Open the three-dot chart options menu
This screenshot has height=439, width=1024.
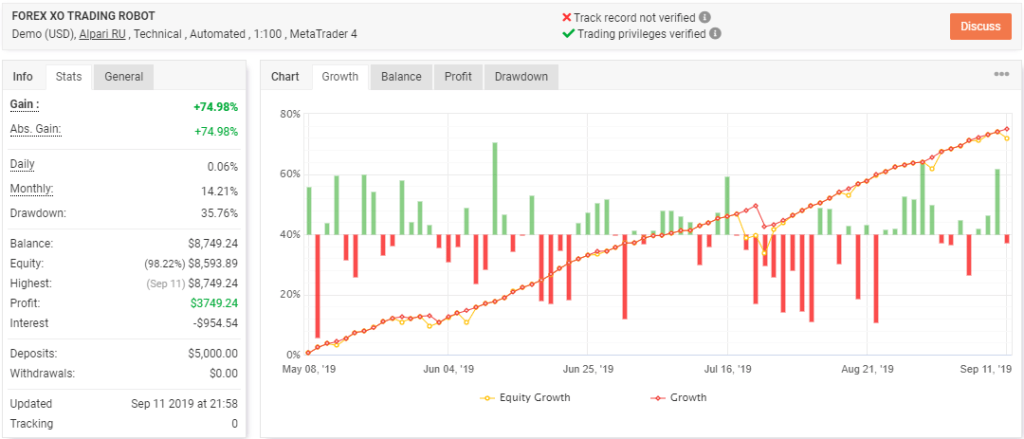(x=1001, y=75)
